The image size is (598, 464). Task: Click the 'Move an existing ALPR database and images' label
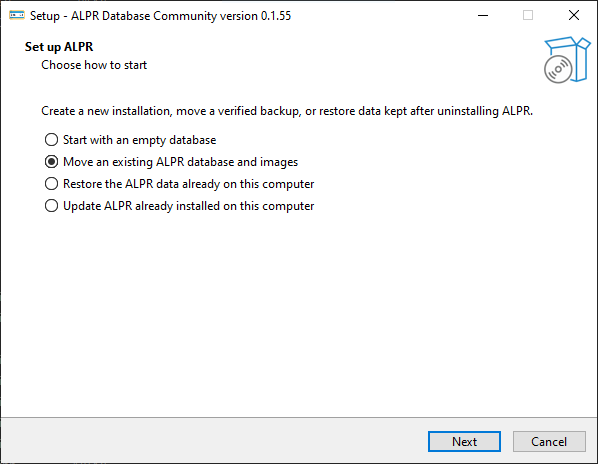point(180,162)
